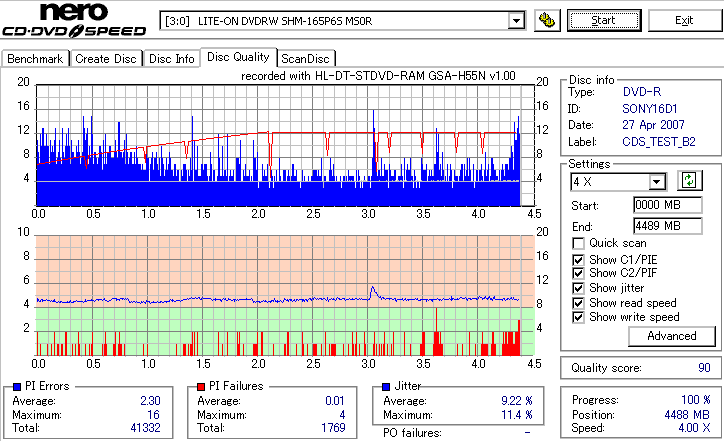
Task: Click the drive options icon next to Start
Action: 547,20
